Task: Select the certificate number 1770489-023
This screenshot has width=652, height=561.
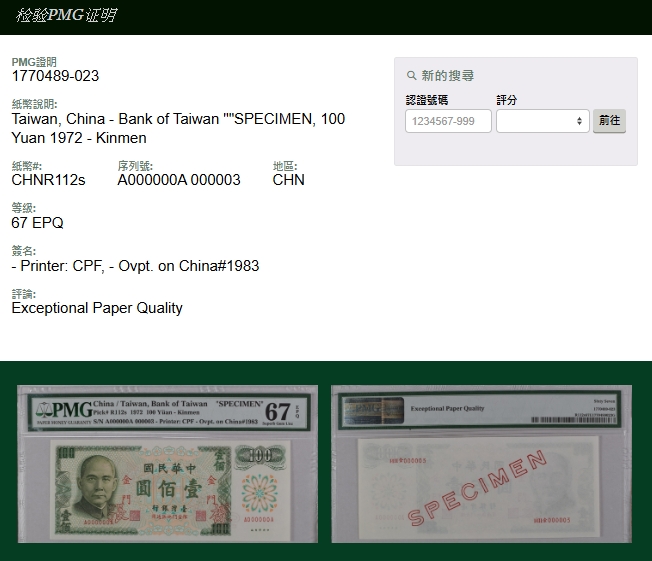Action: pyautogui.click(x=55, y=76)
